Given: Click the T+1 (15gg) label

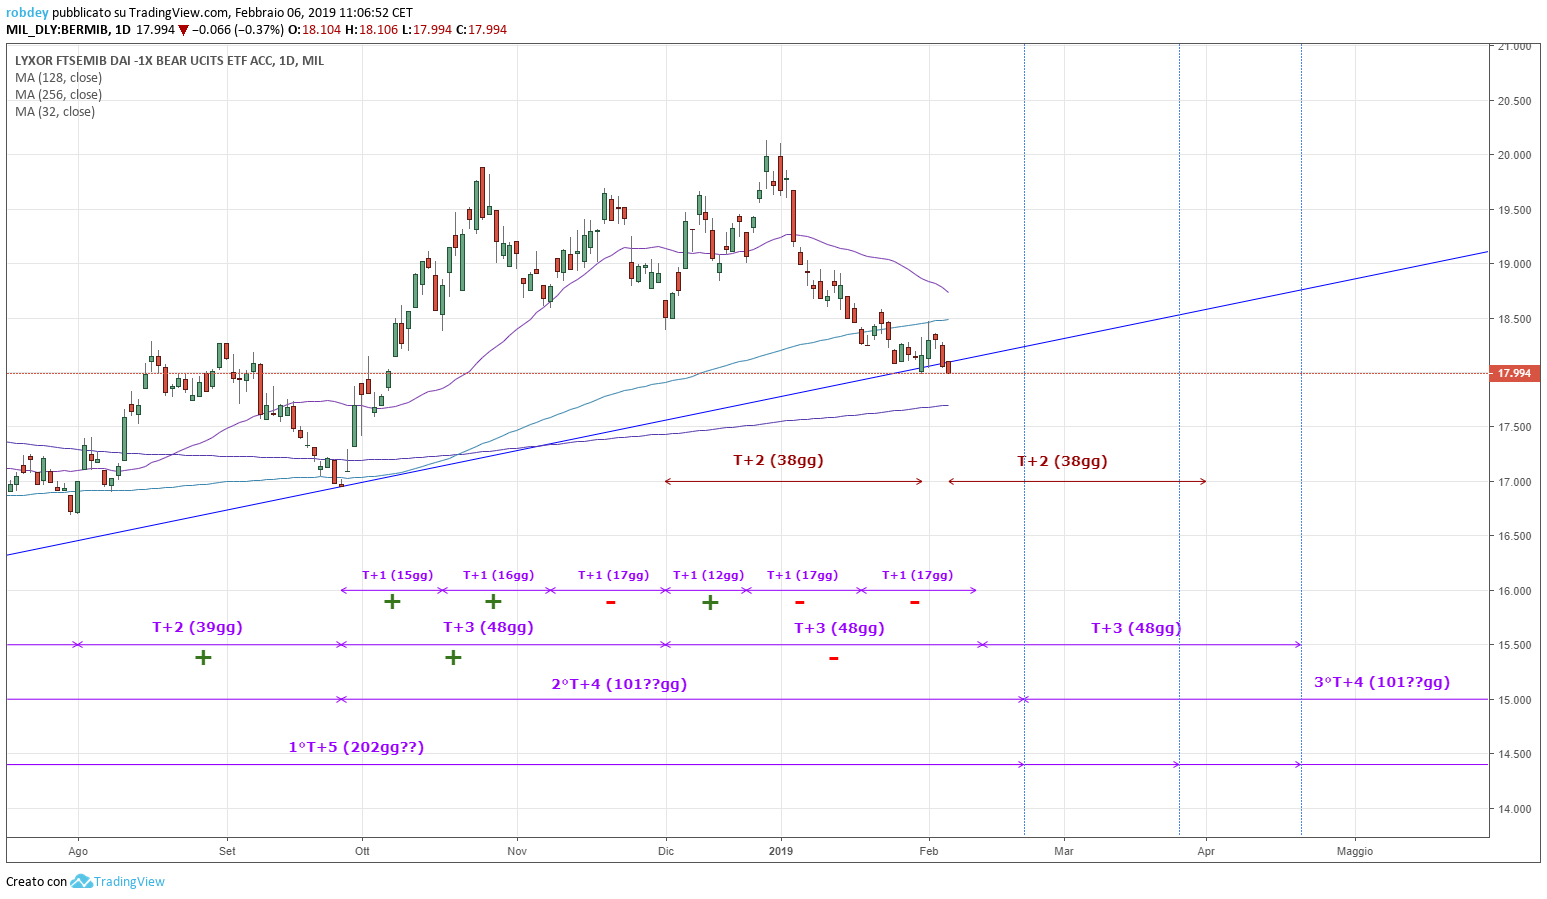Looking at the screenshot, I should click(x=397, y=575).
